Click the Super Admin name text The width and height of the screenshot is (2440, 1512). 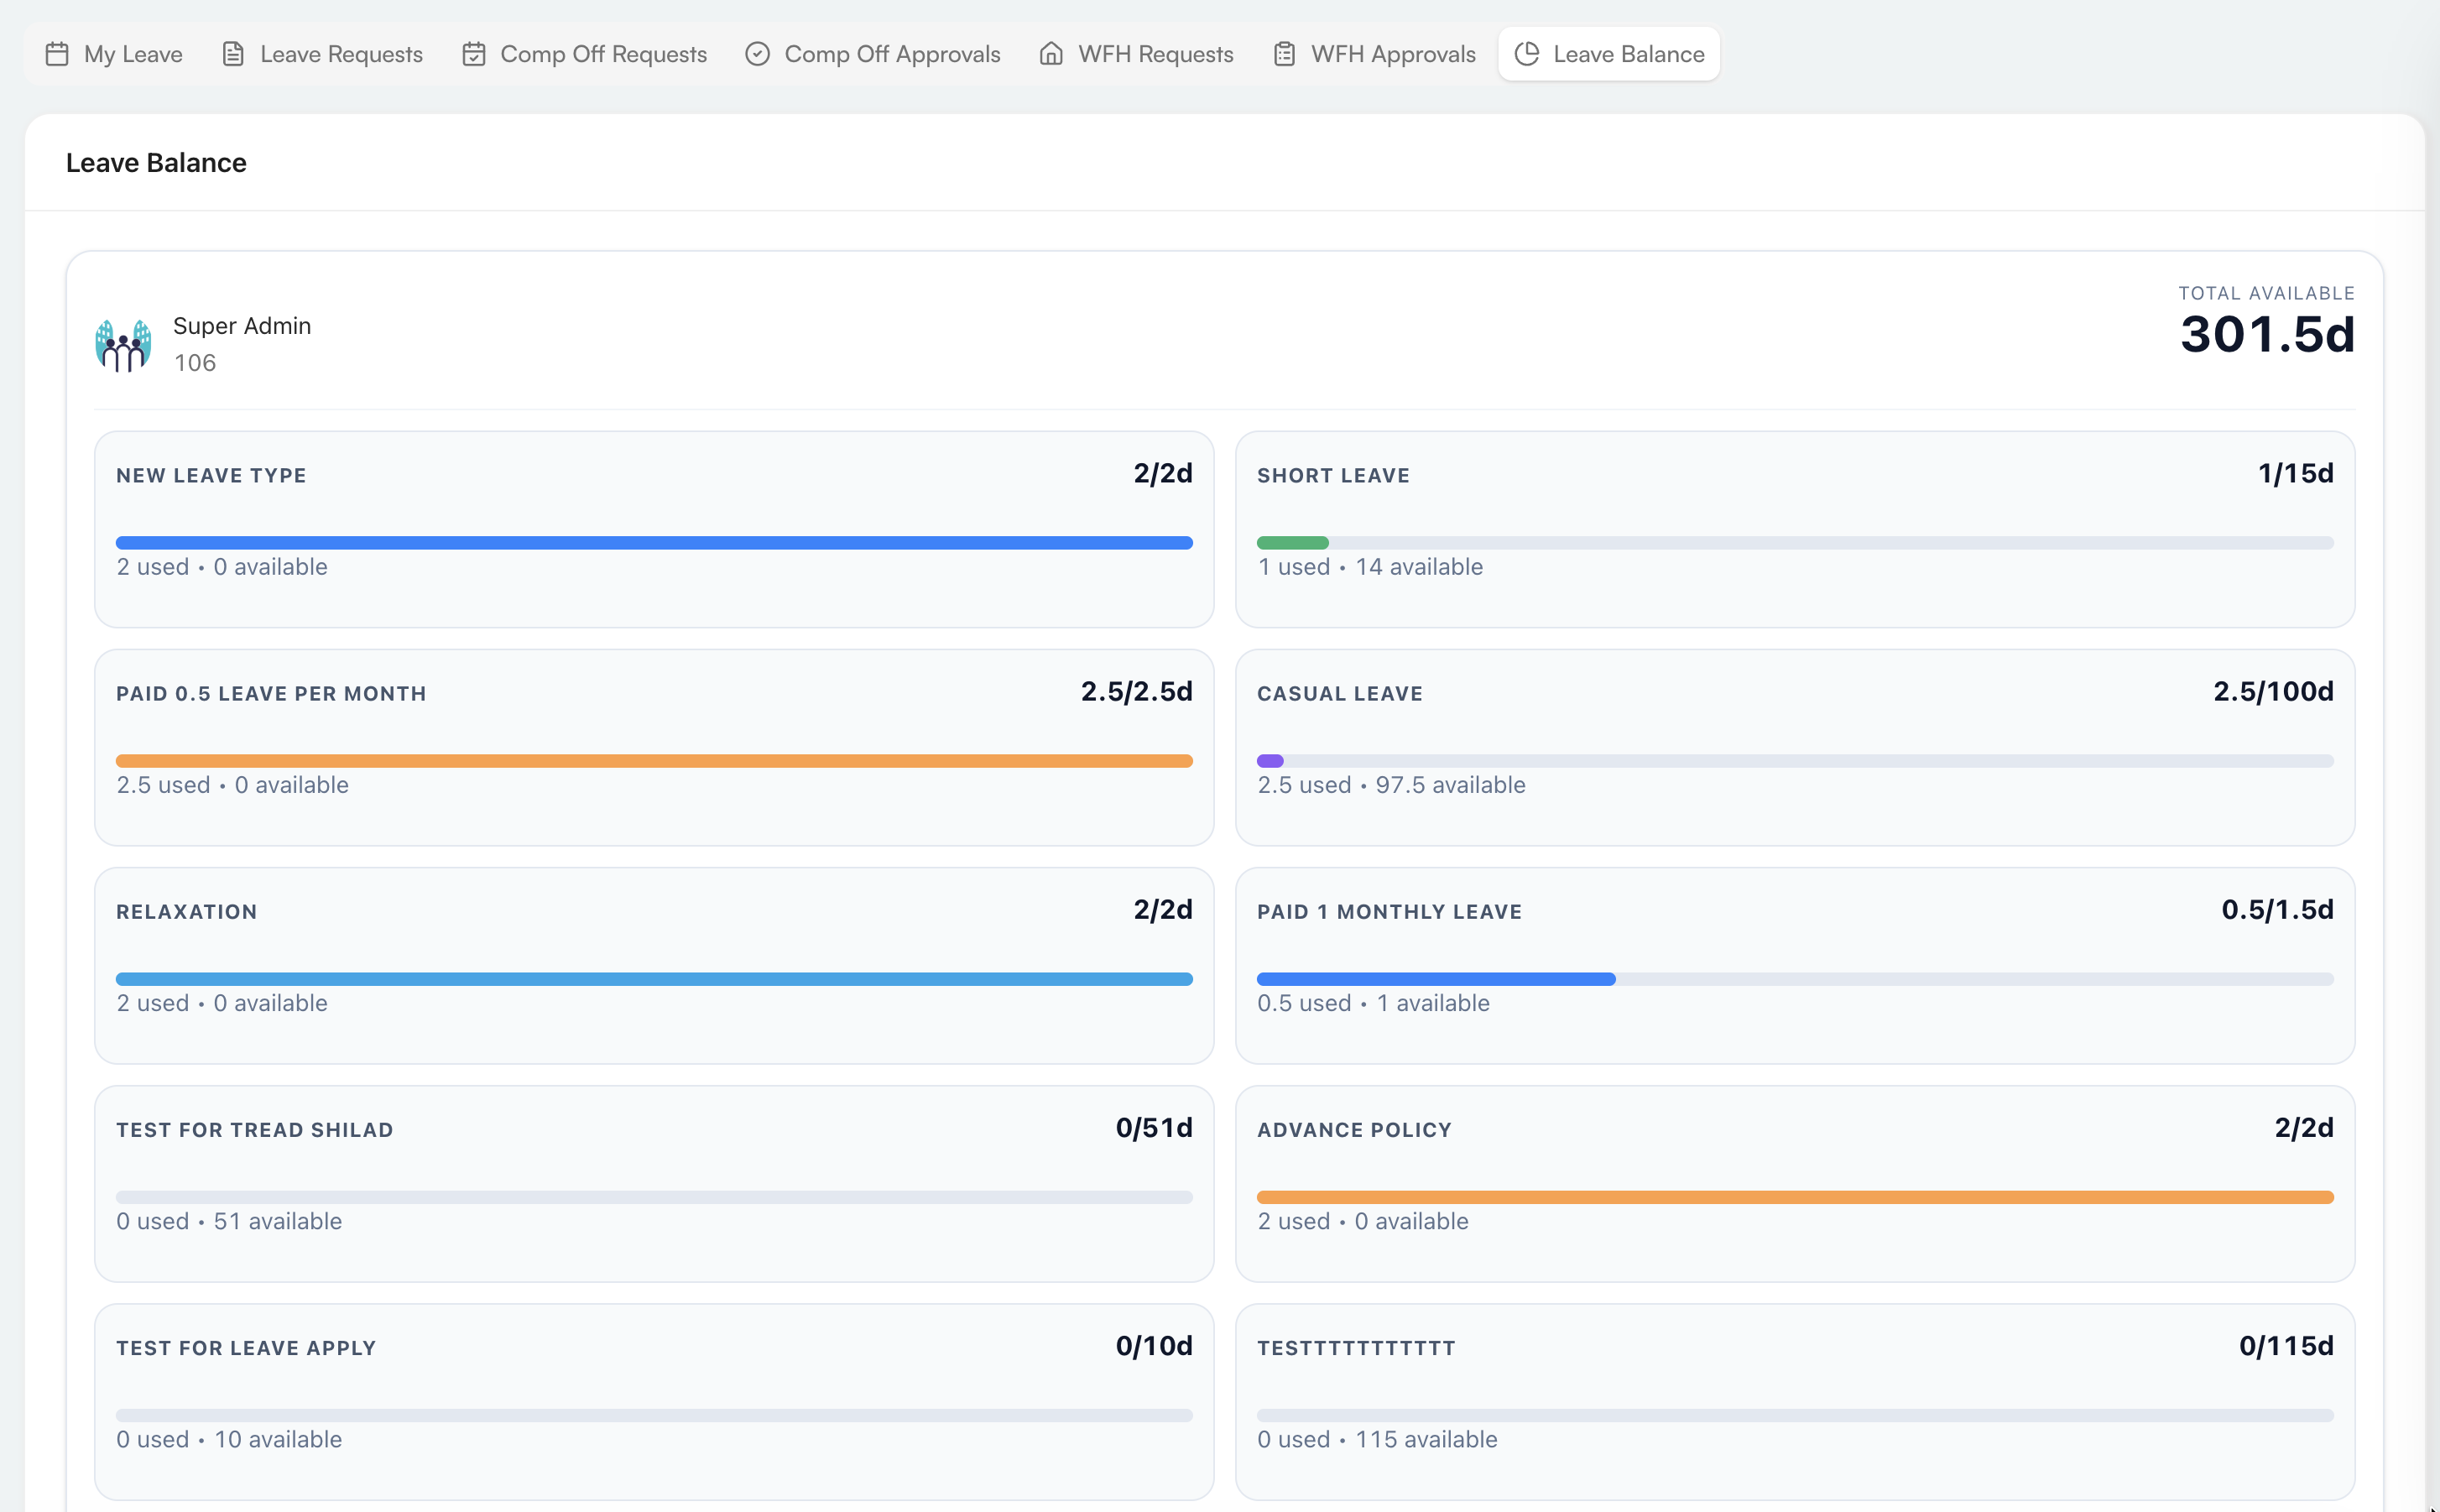tap(242, 326)
